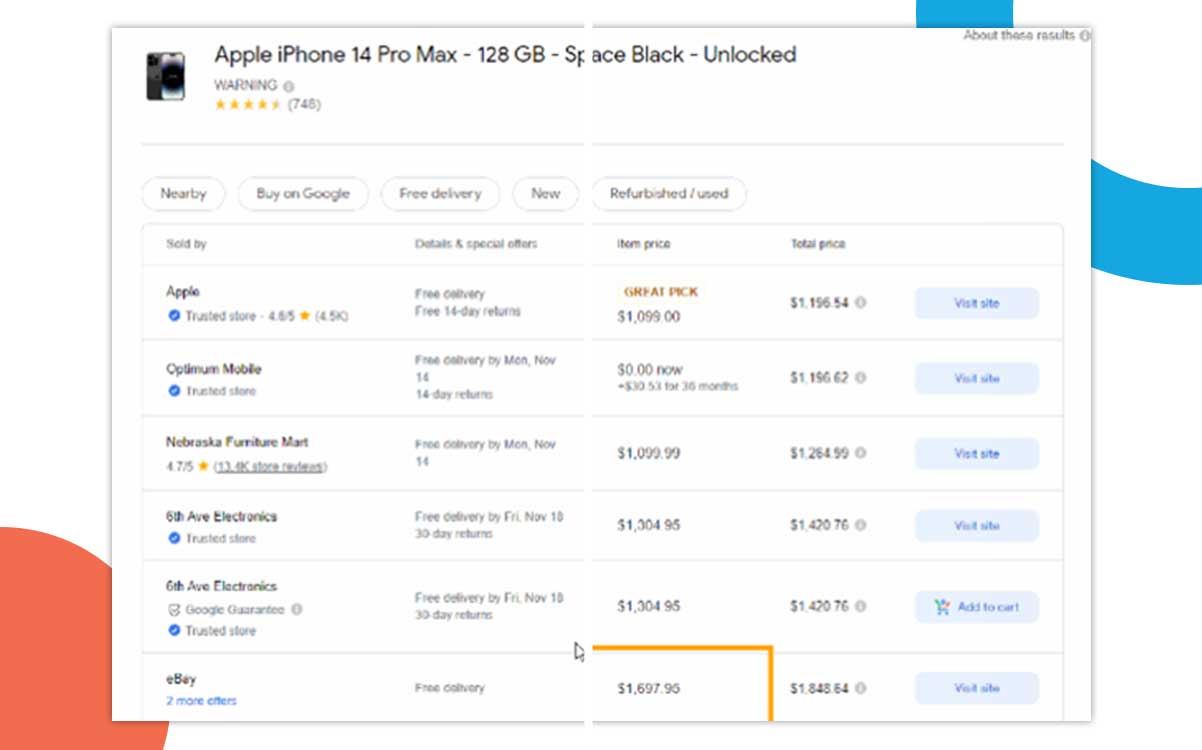Click the GREAT PICK label

[x=661, y=292]
